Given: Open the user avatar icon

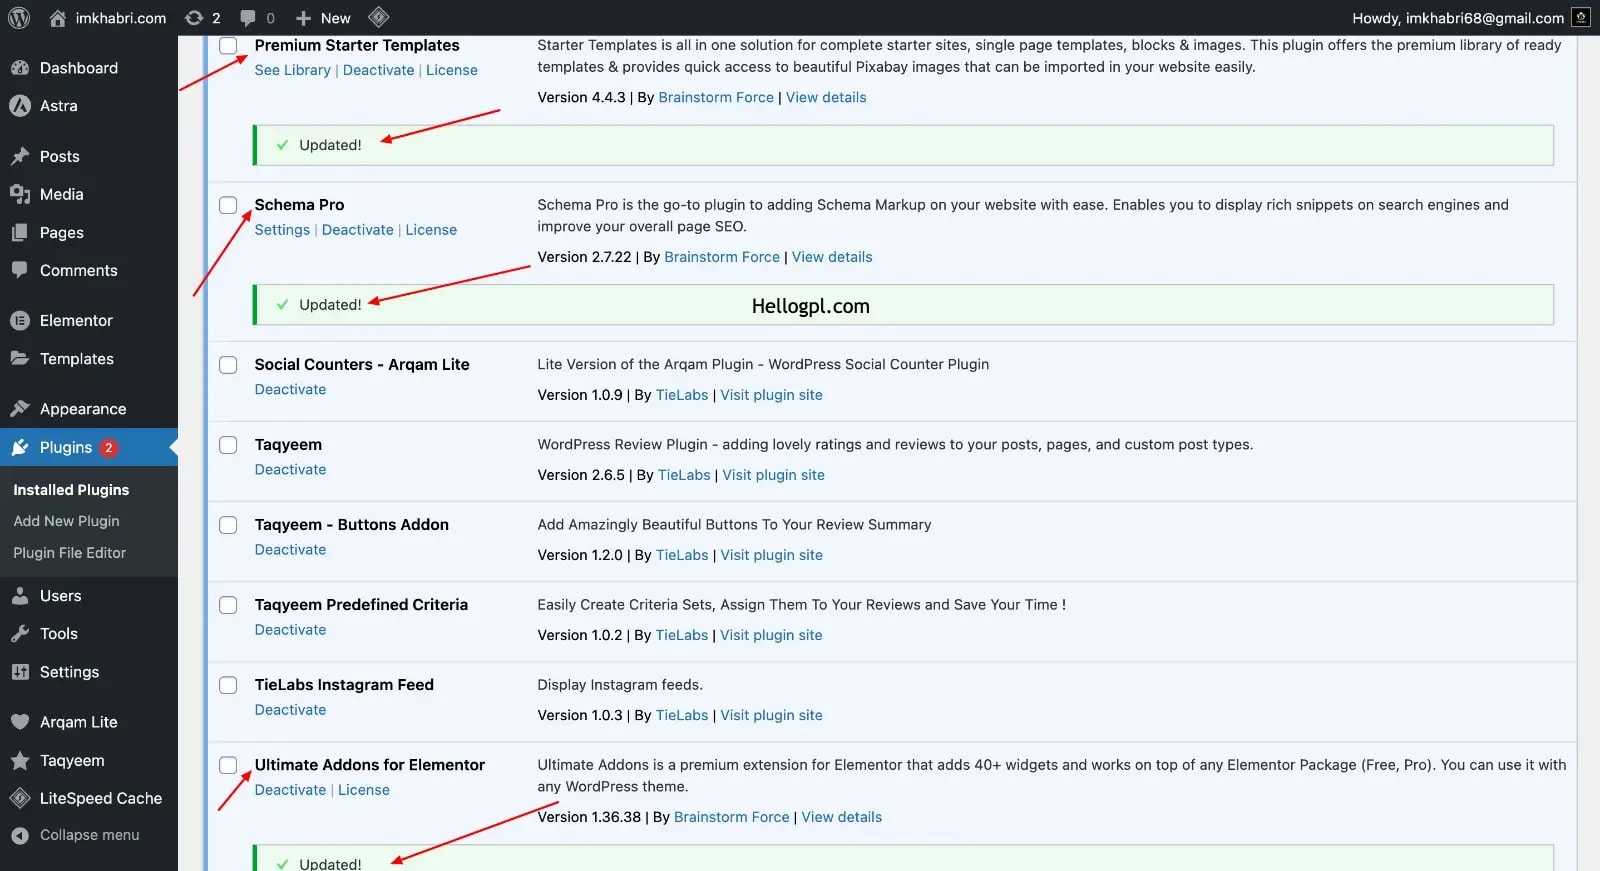Looking at the screenshot, I should pyautogui.click(x=1581, y=18).
